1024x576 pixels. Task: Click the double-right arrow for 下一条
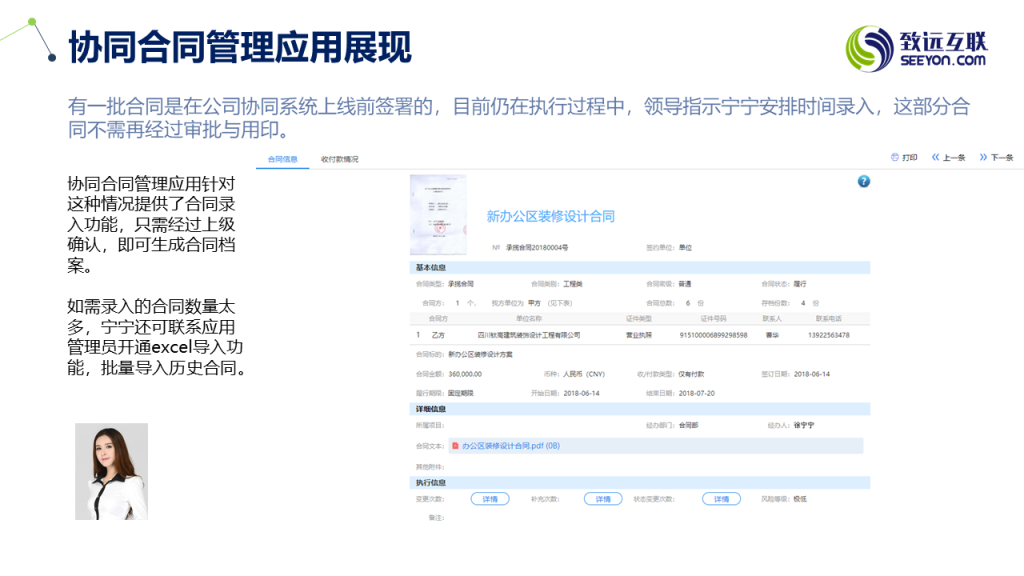click(x=983, y=157)
